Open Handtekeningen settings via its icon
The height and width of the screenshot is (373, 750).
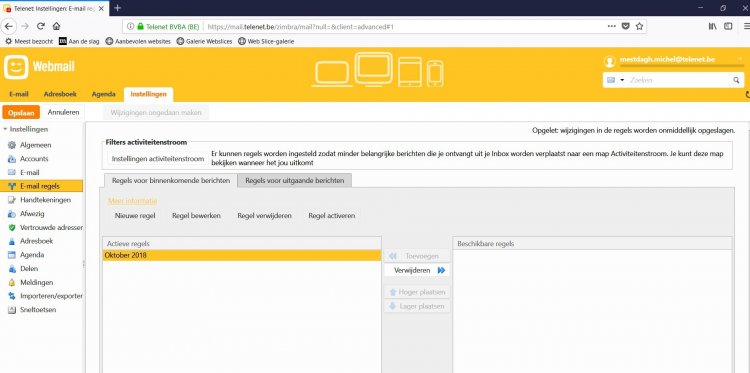[12, 200]
